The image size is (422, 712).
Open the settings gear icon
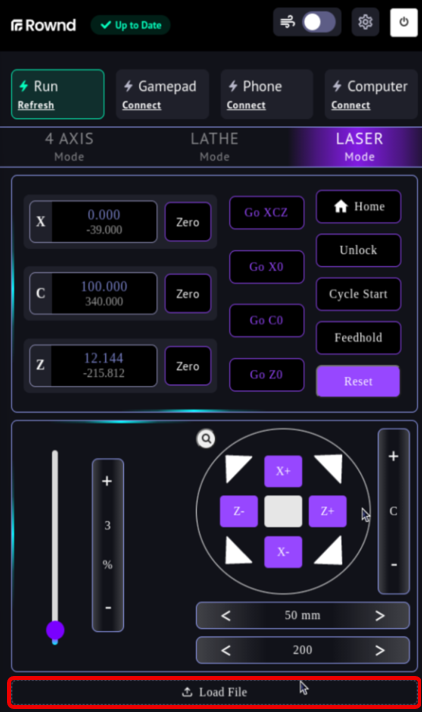point(365,22)
